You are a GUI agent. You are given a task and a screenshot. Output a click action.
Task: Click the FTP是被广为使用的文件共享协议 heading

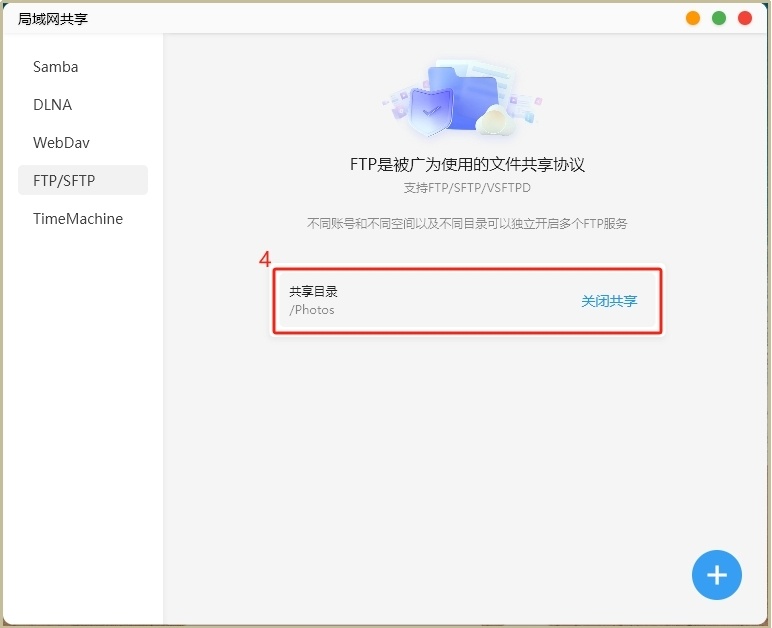tap(467, 164)
